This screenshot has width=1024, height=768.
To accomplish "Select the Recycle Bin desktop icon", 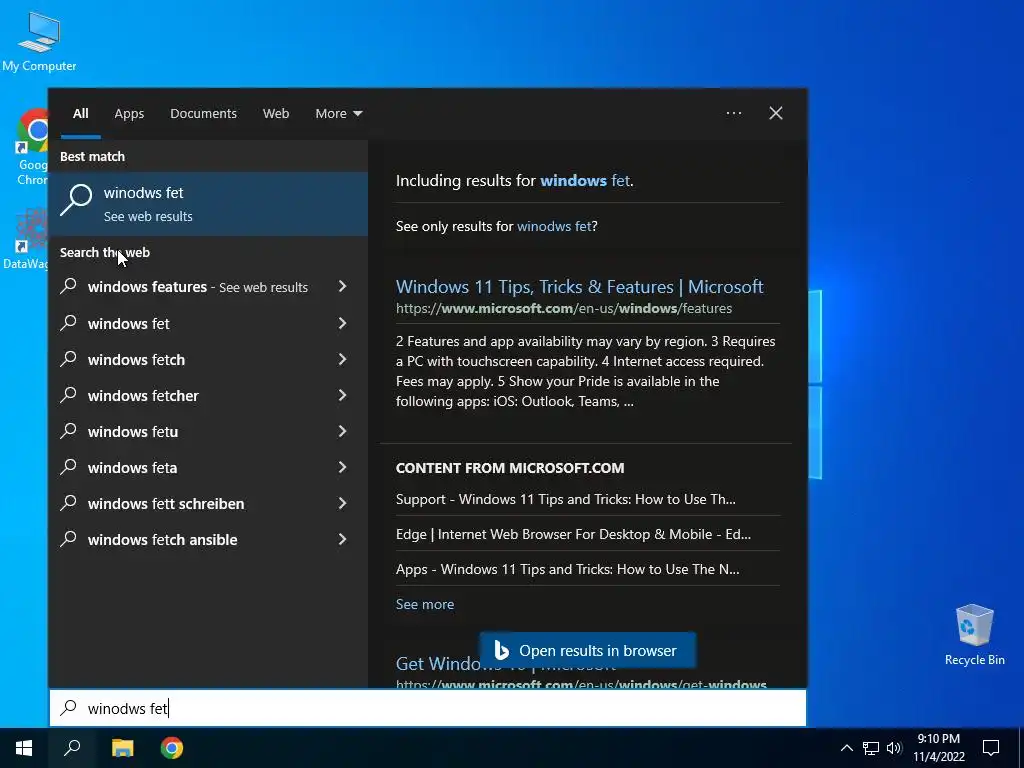I will (x=974, y=635).
